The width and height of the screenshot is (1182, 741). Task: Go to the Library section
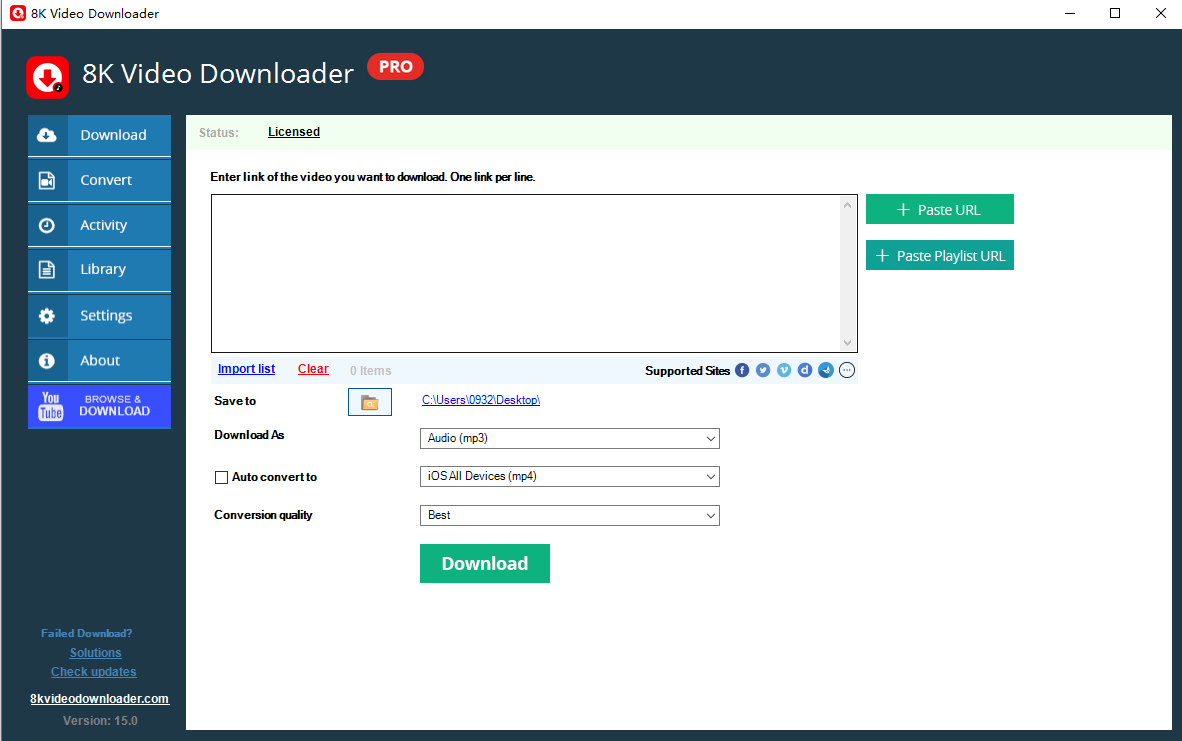point(99,270)
